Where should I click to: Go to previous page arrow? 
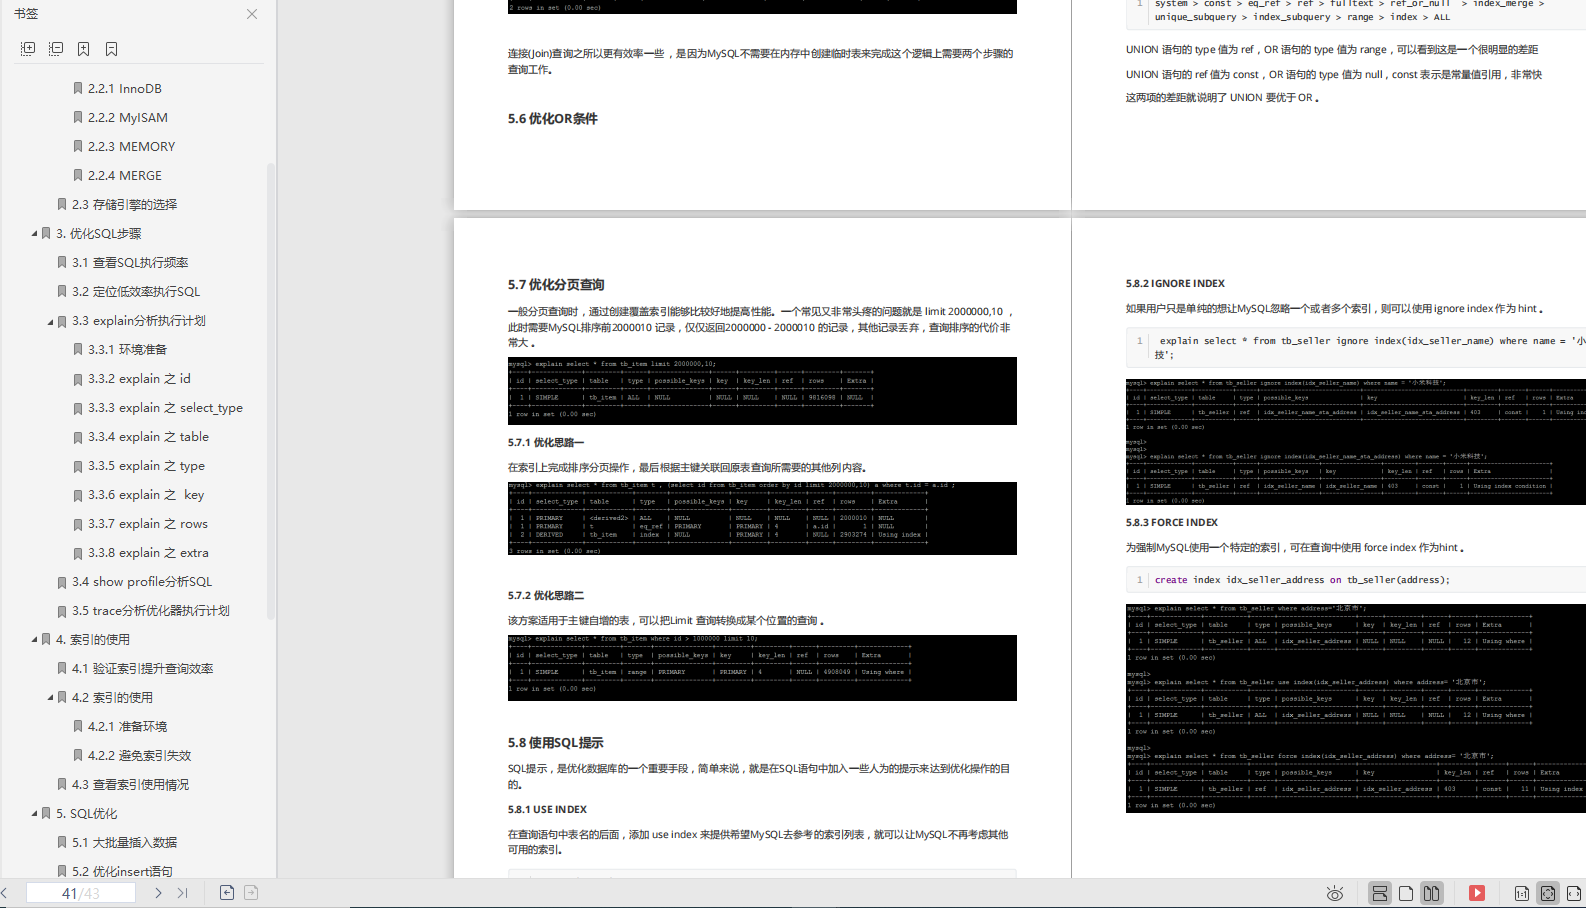point(5,893)
